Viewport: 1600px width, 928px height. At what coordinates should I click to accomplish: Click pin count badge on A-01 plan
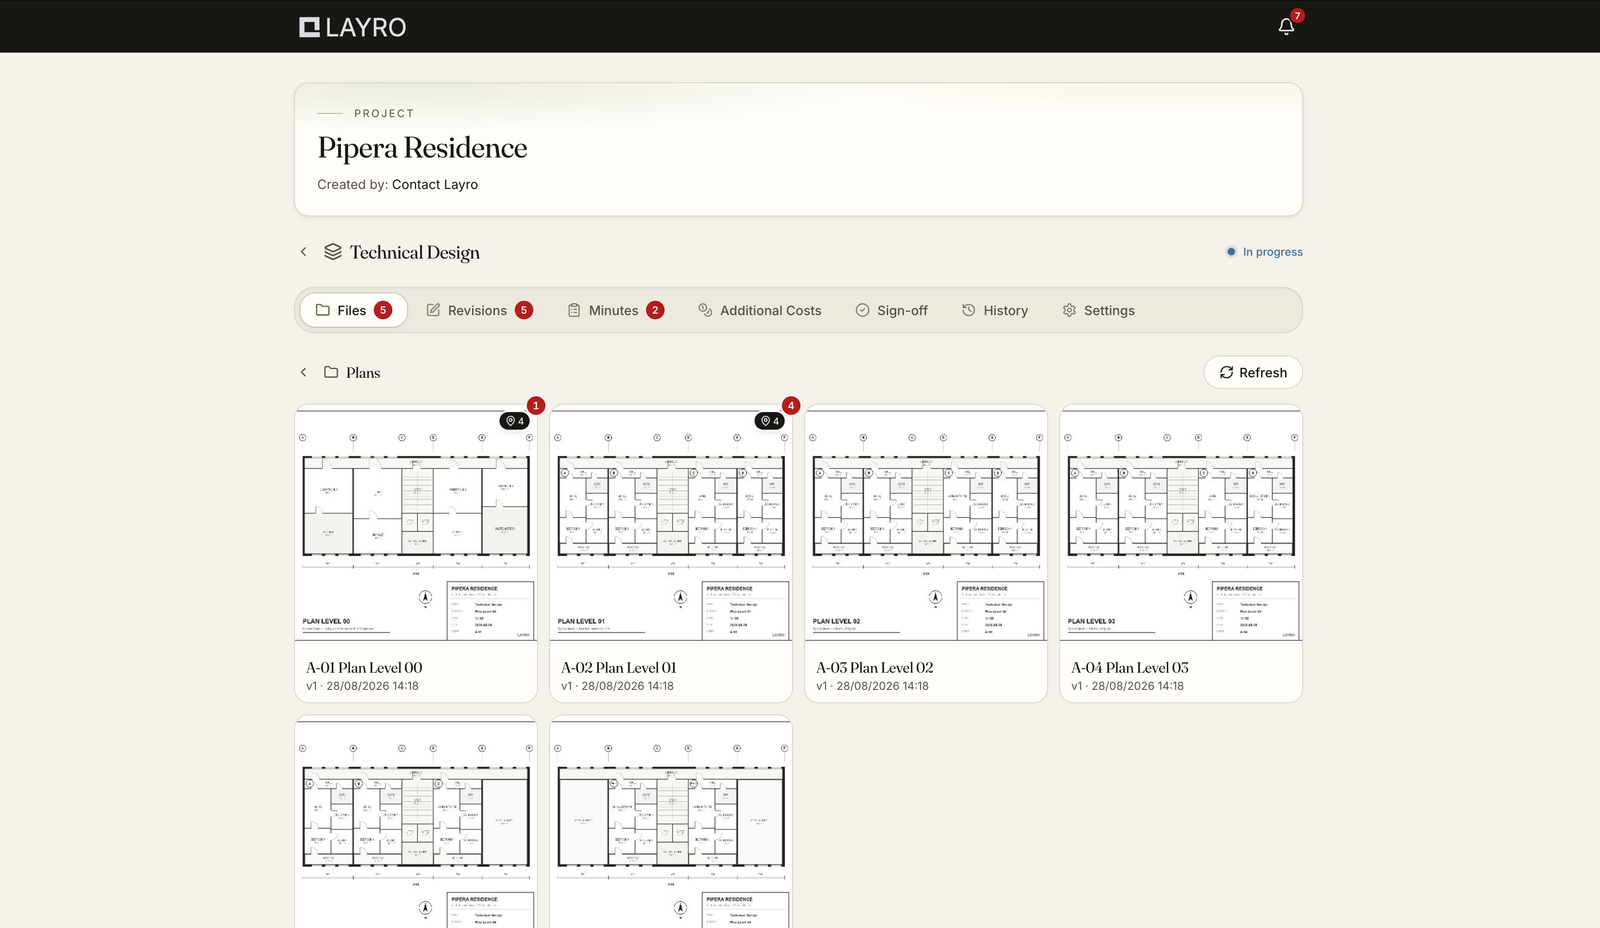(x=515, y=421)
